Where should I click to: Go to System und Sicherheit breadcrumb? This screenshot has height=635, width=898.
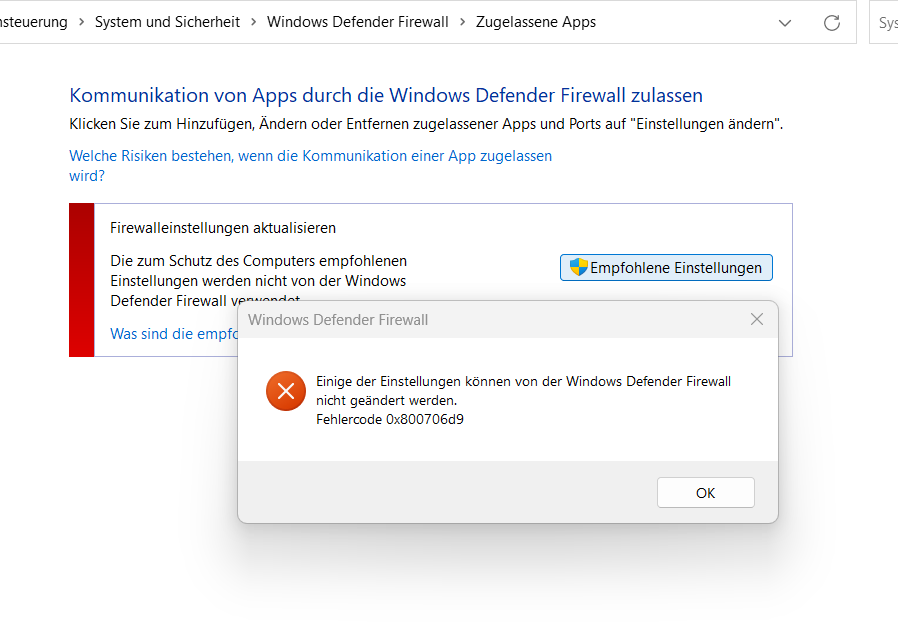[x=167, y=22]
